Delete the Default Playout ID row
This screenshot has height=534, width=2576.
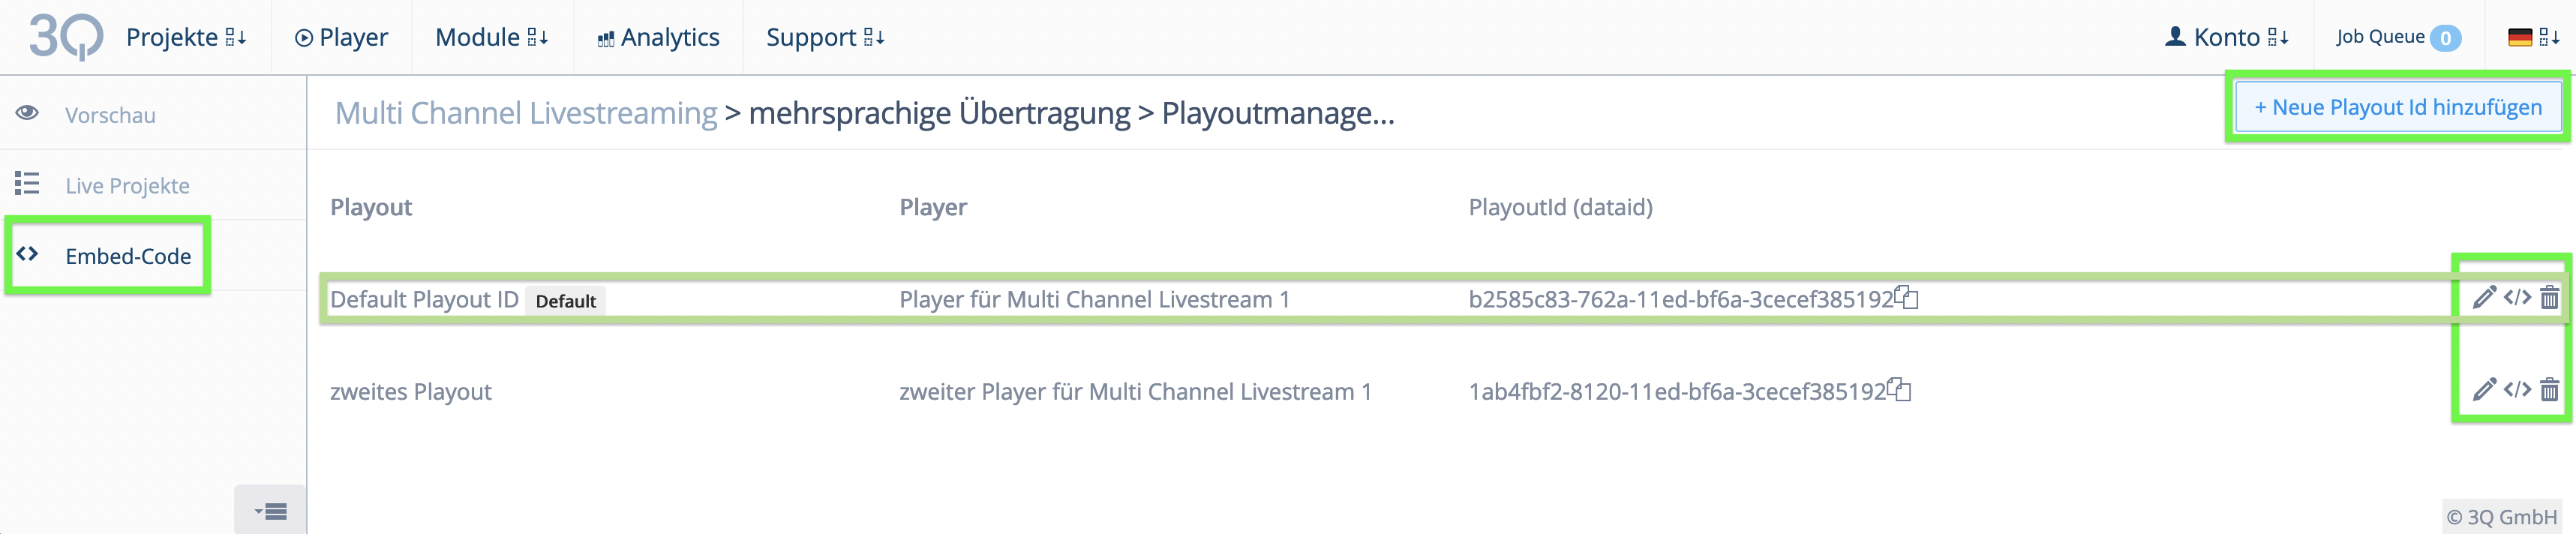coord(2550,297)
